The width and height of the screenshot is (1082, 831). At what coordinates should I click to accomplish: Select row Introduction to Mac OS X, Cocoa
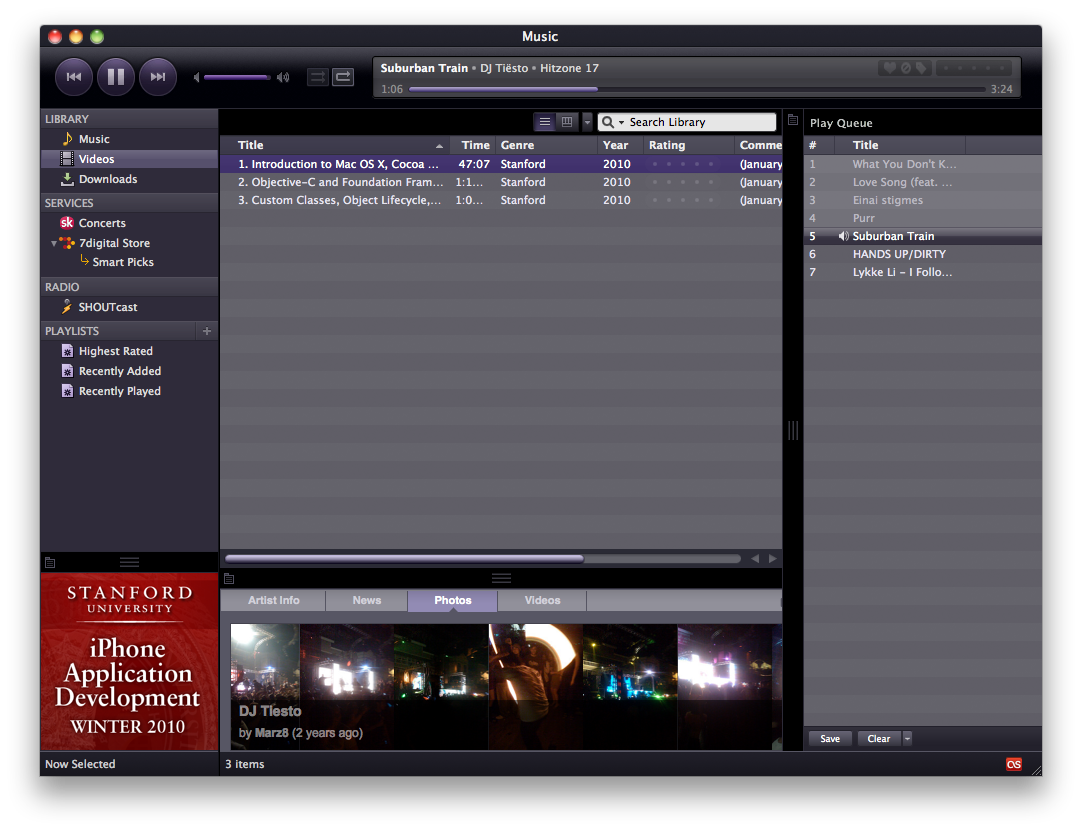point(501,164)
